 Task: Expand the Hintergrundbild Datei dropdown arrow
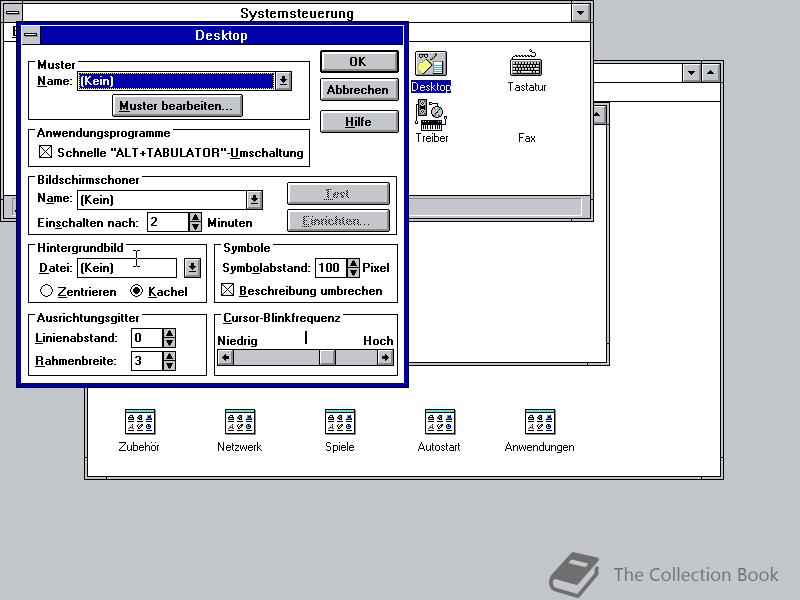click(x=192, y=268)
